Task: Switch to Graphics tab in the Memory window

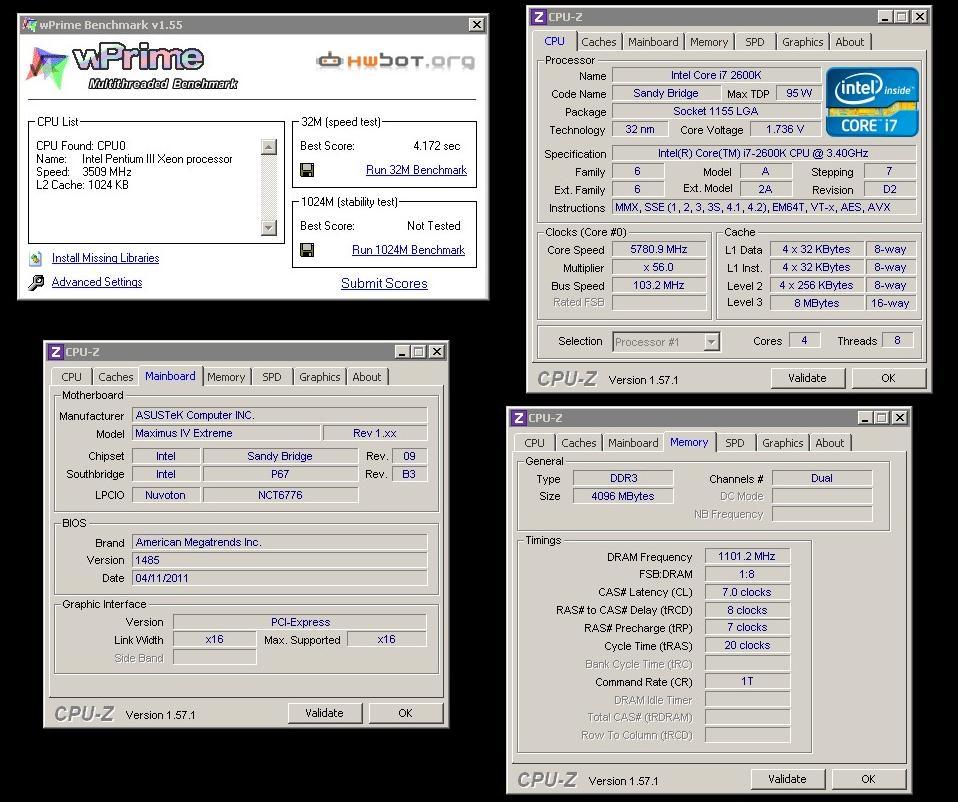Action: point(782,443)
